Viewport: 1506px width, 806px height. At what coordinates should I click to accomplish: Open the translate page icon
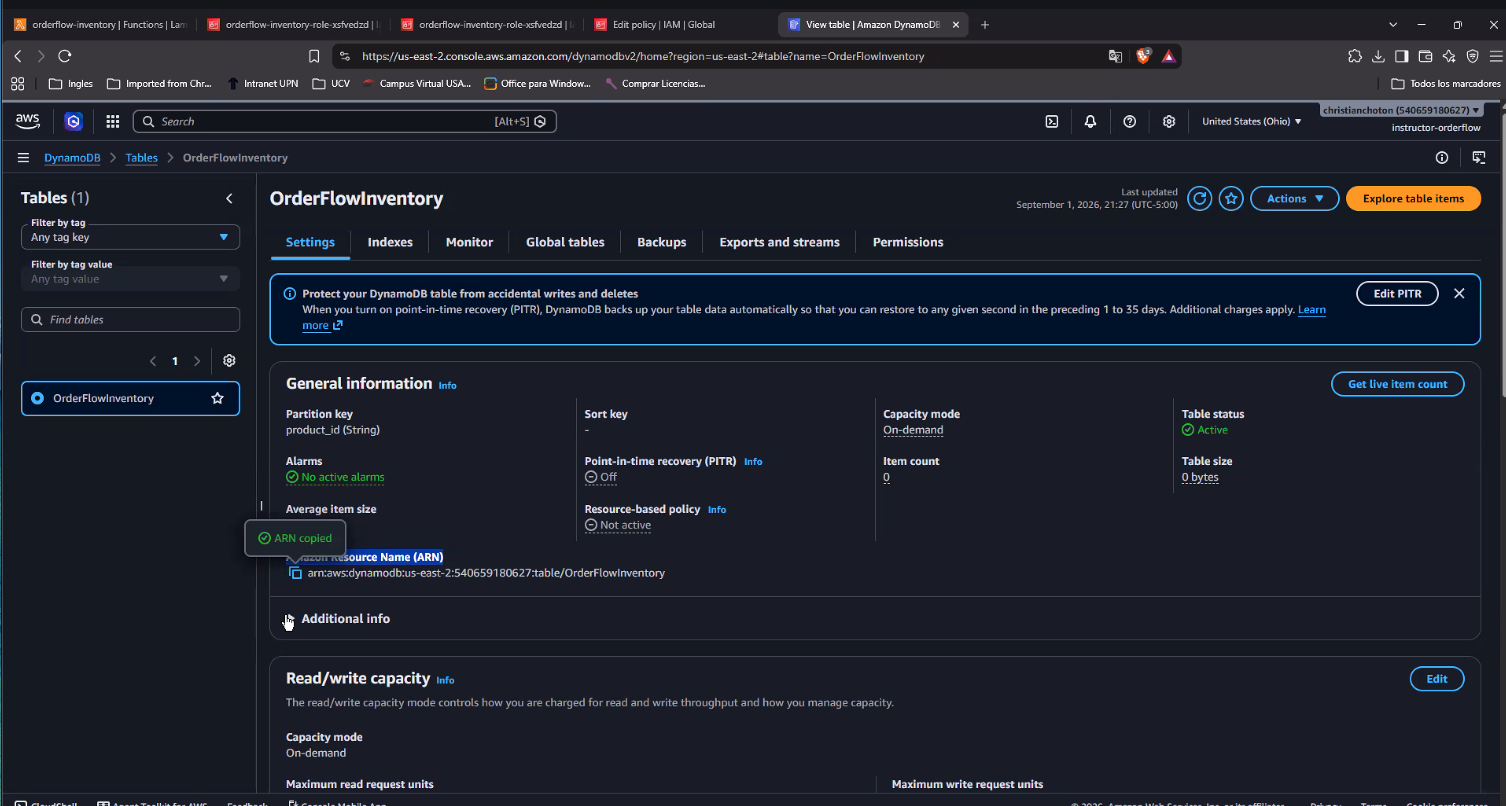[x=1115, y=56]
